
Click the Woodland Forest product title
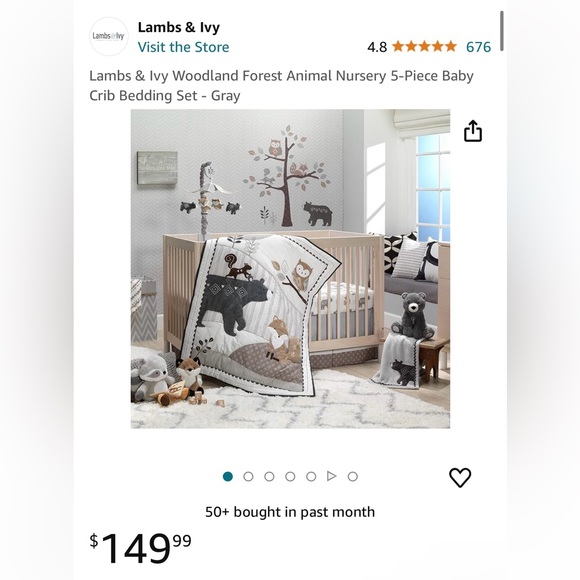[x=281, y=85]
